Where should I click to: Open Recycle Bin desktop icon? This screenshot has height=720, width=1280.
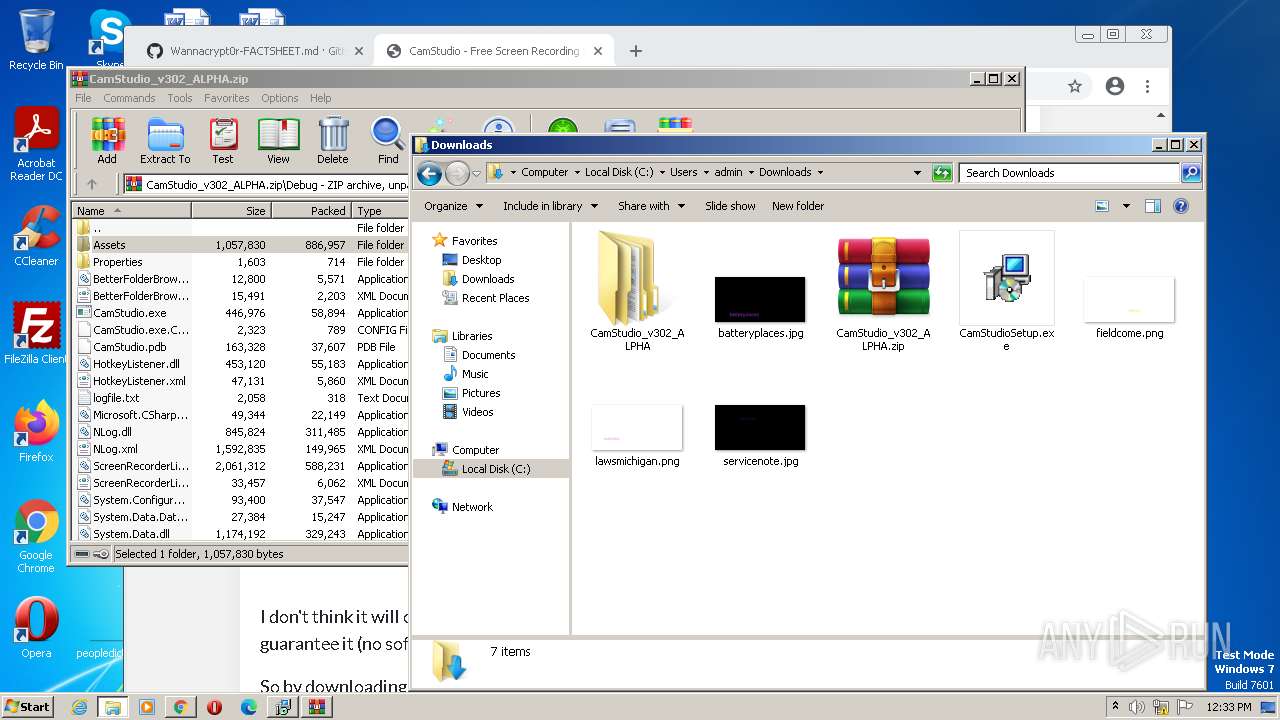tap(36, 40)
